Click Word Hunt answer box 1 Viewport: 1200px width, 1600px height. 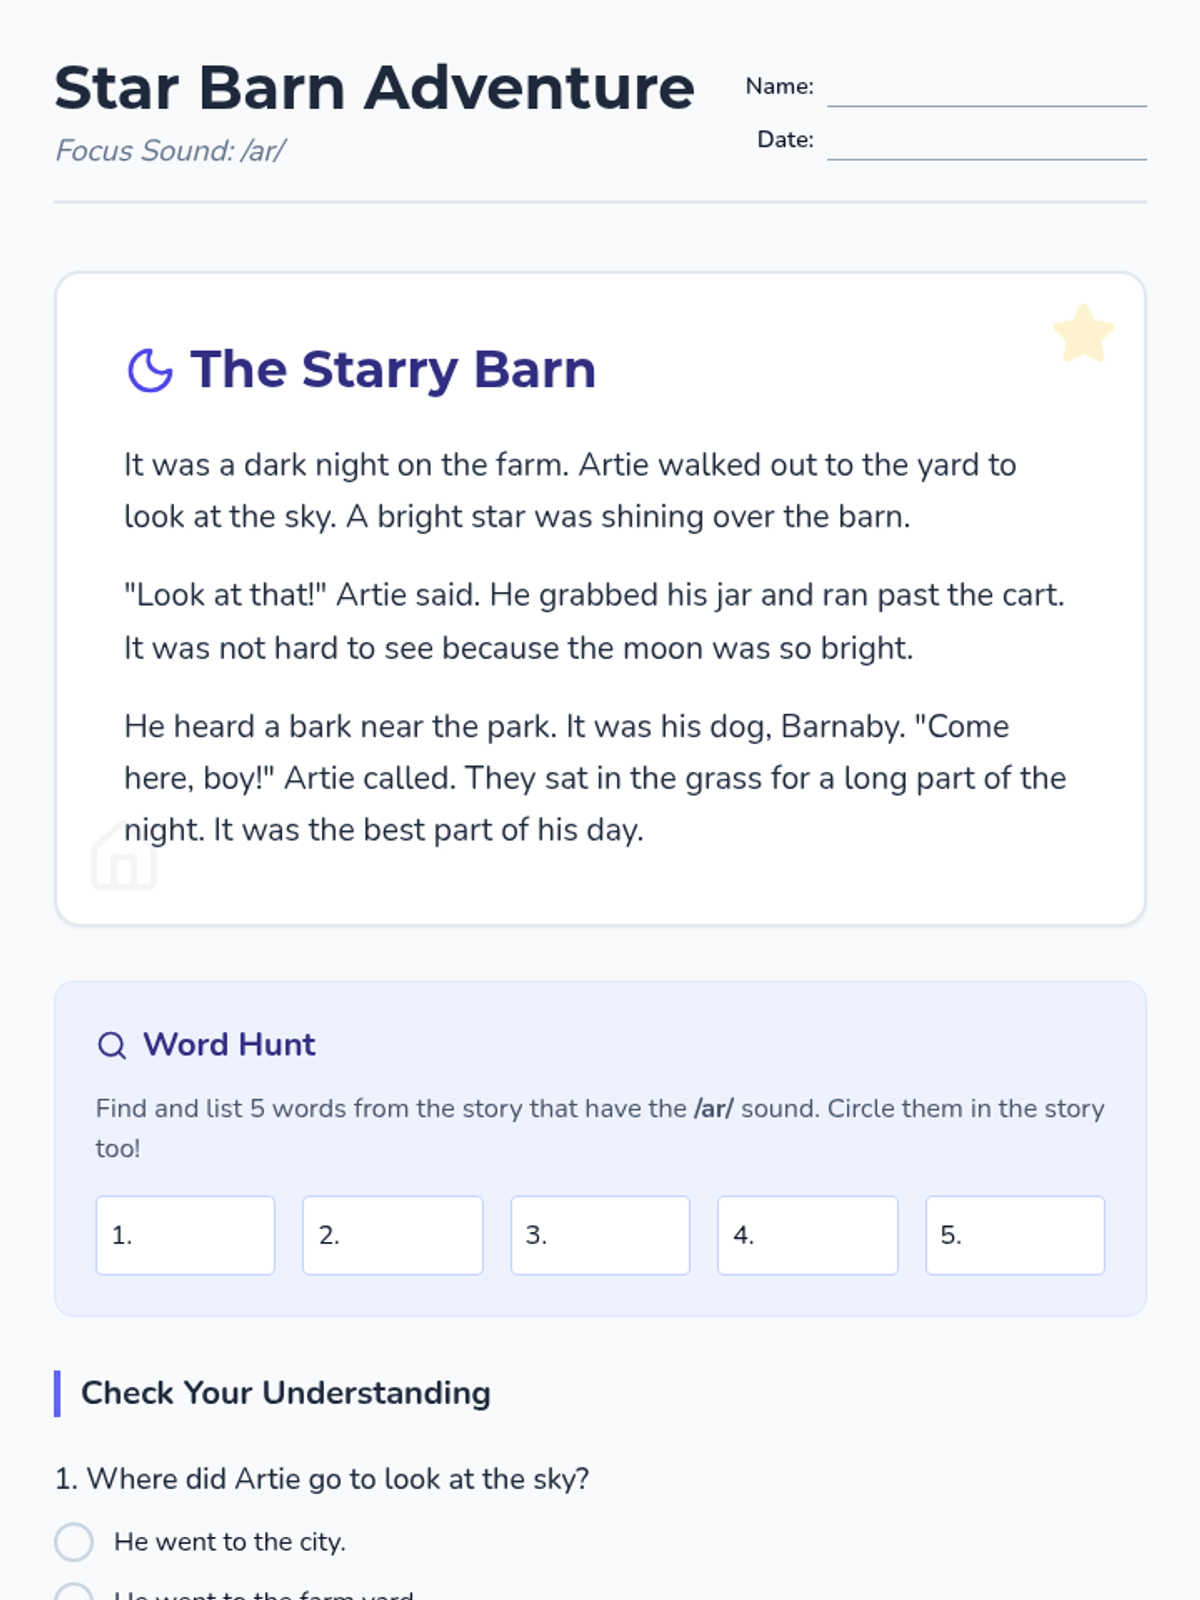(x=185, y=1235)
